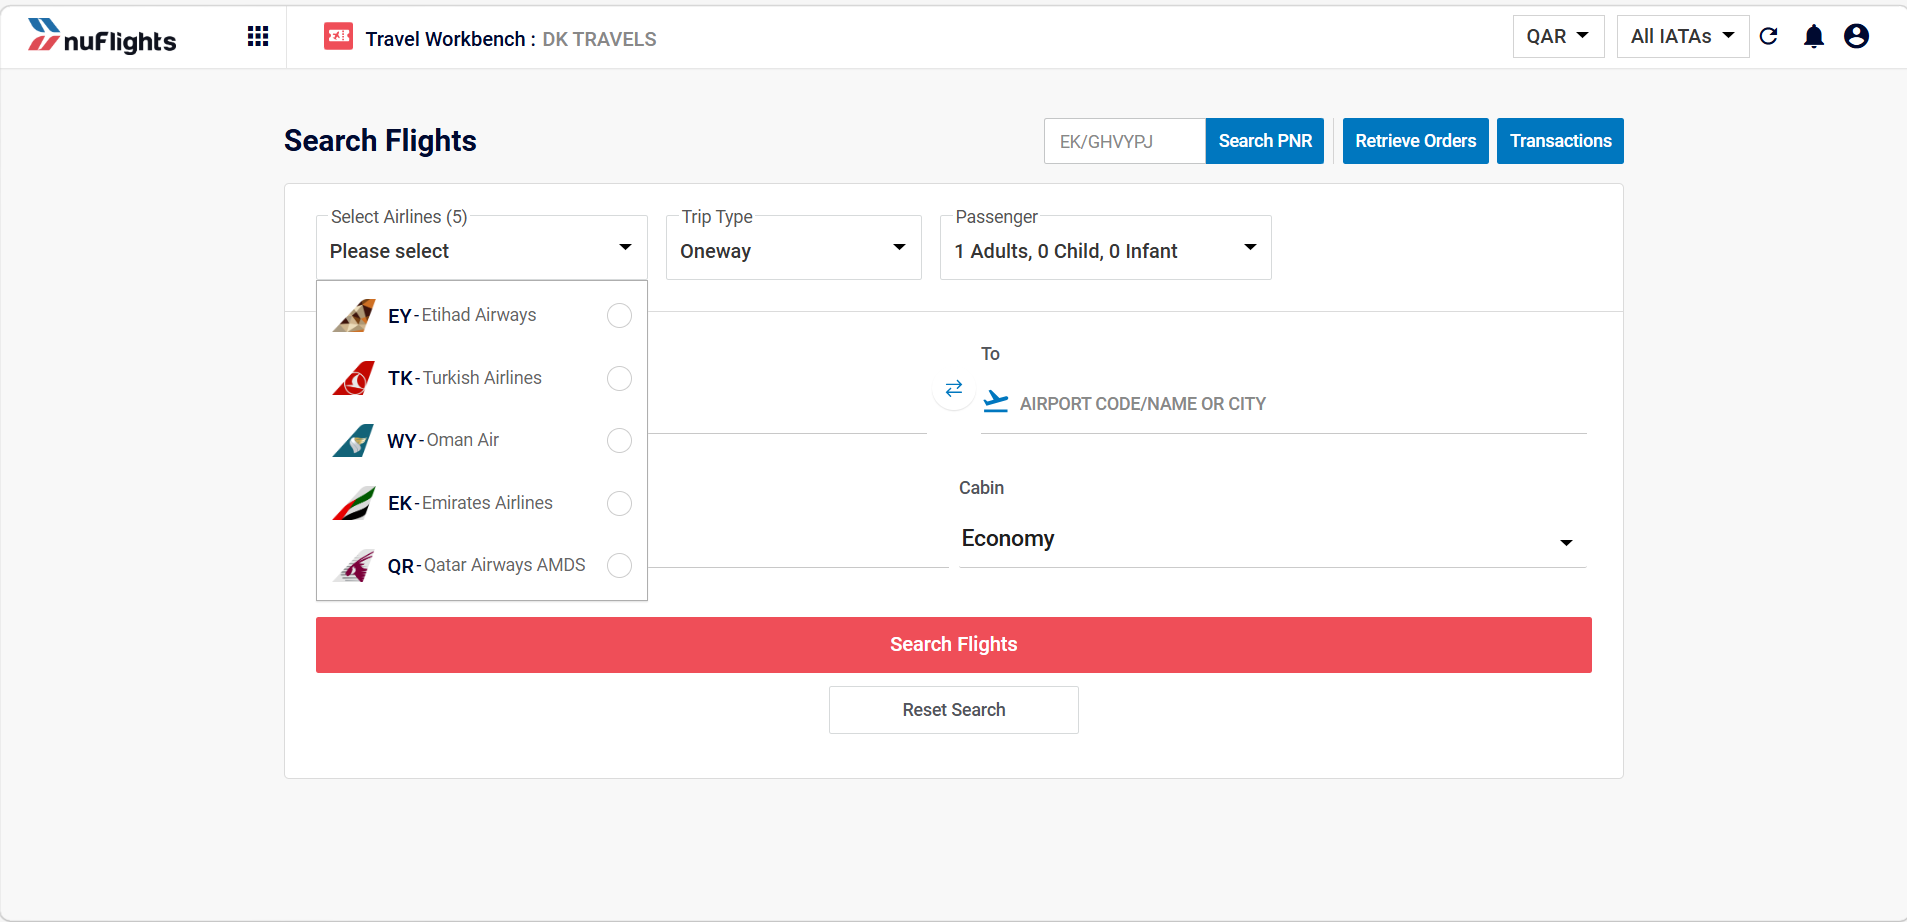Click the Turkish Airlines tail logo
This screenshot has width=1907, height=922.
(x=354, y=378)
